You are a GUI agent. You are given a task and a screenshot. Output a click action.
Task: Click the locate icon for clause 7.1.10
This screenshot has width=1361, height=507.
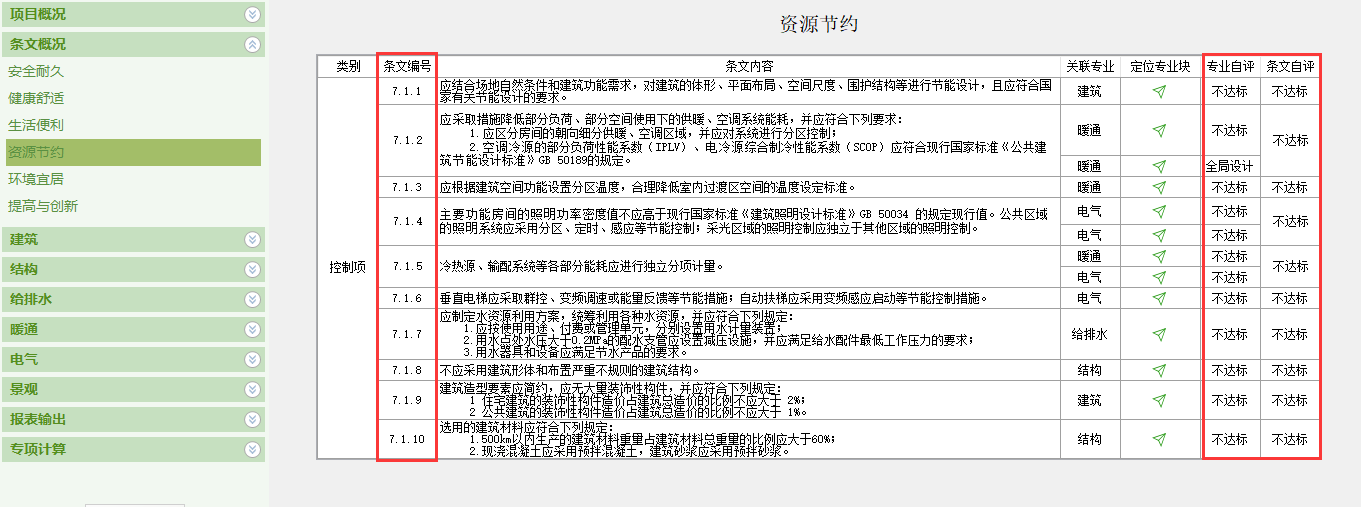pyautogui.click(x=1159, y=439)
